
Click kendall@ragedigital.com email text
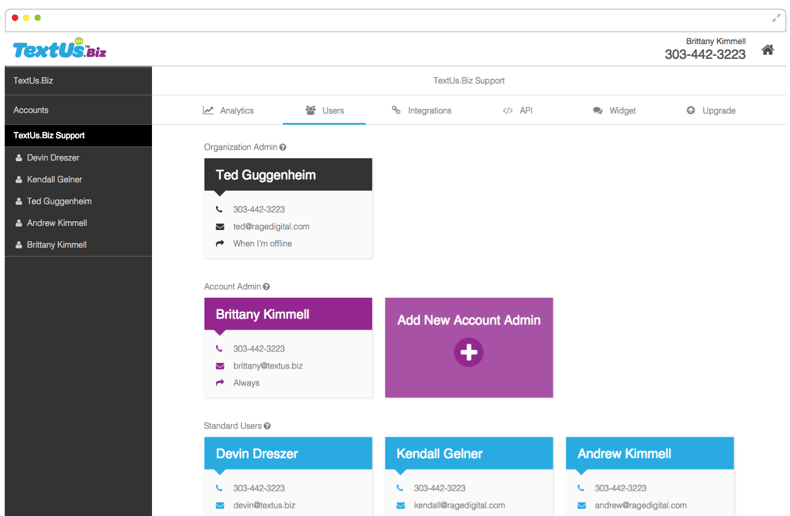click(459, 505)
